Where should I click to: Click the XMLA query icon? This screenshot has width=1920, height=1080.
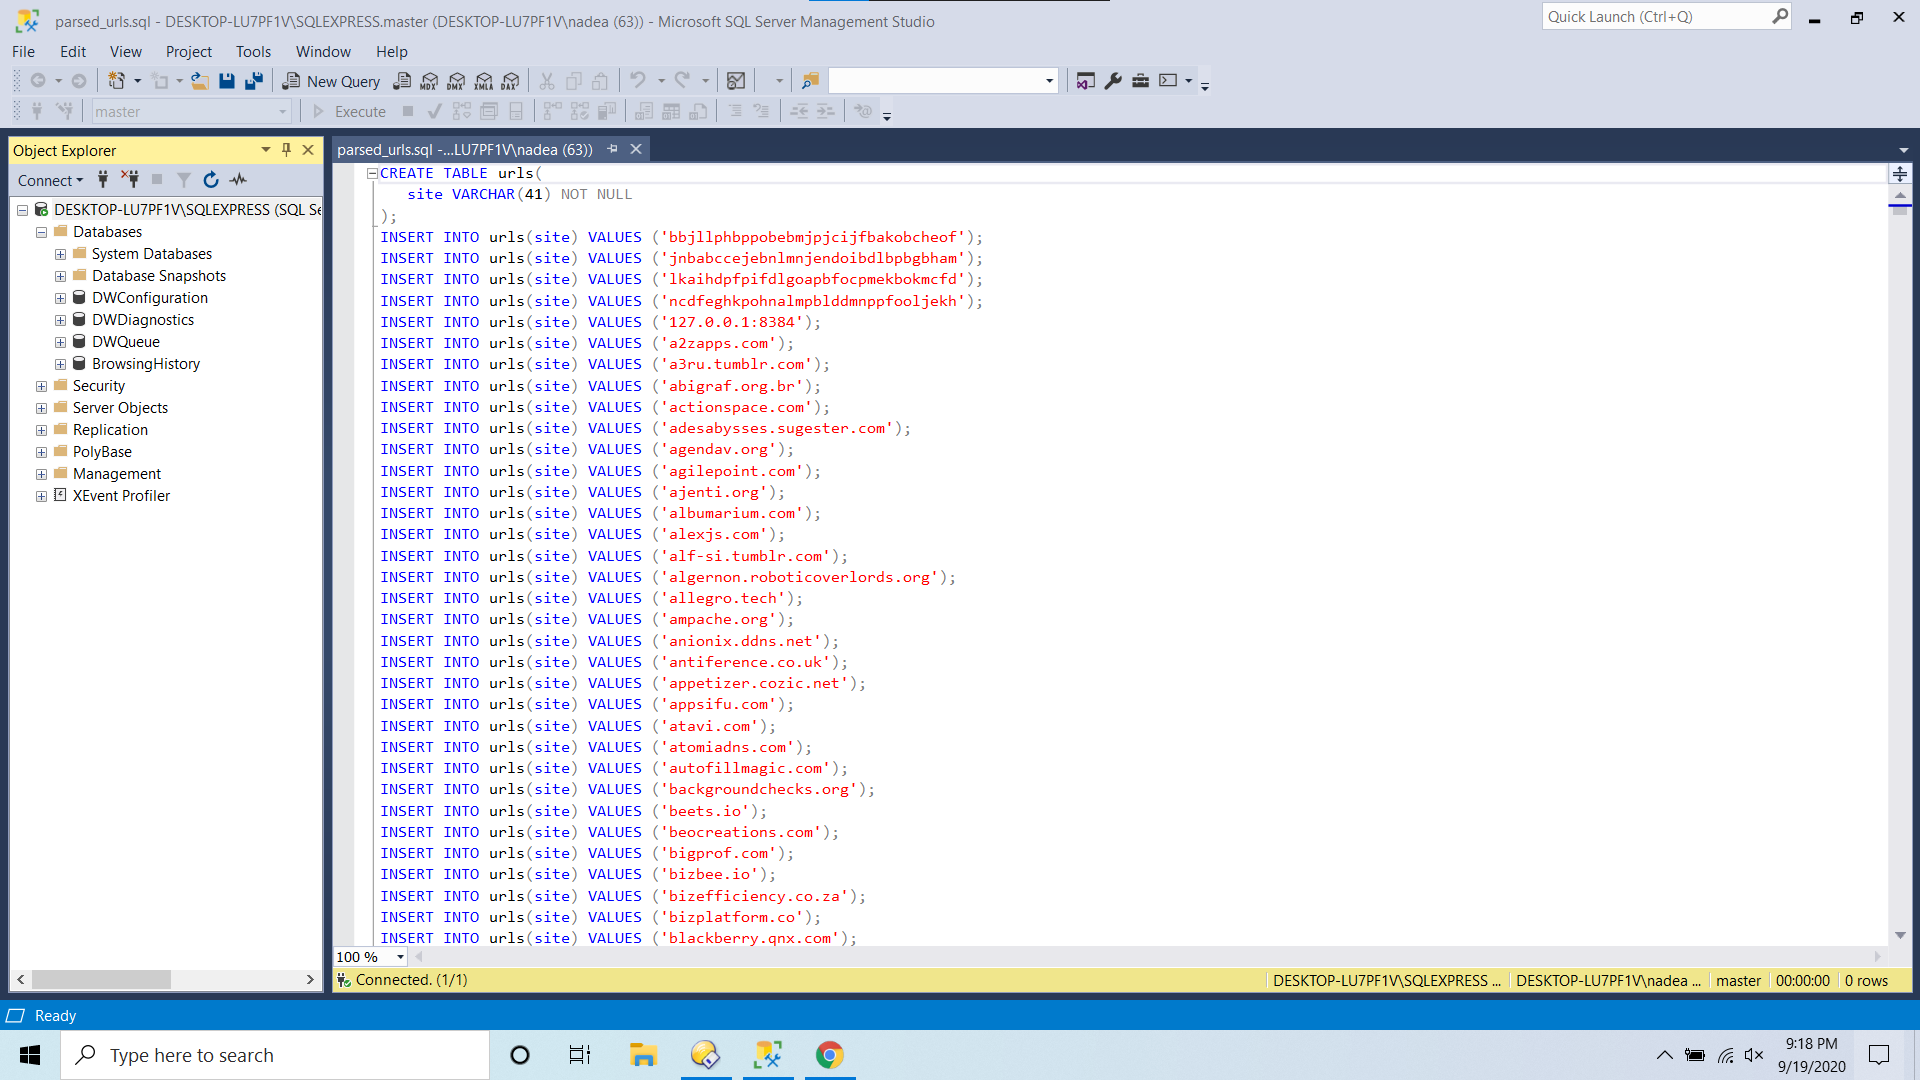484,81
